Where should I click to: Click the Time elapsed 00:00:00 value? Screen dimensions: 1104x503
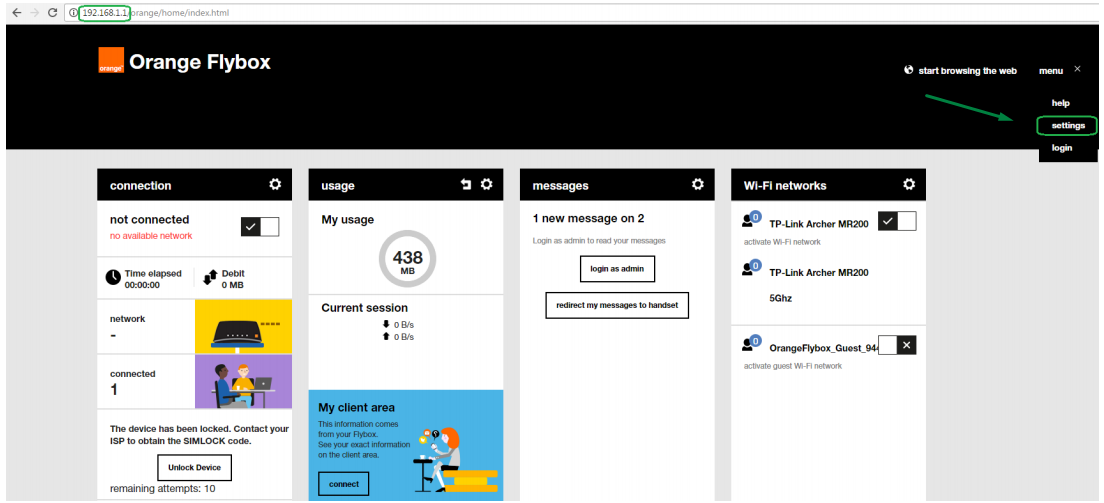pyautogui.click(x=142, y=285)
